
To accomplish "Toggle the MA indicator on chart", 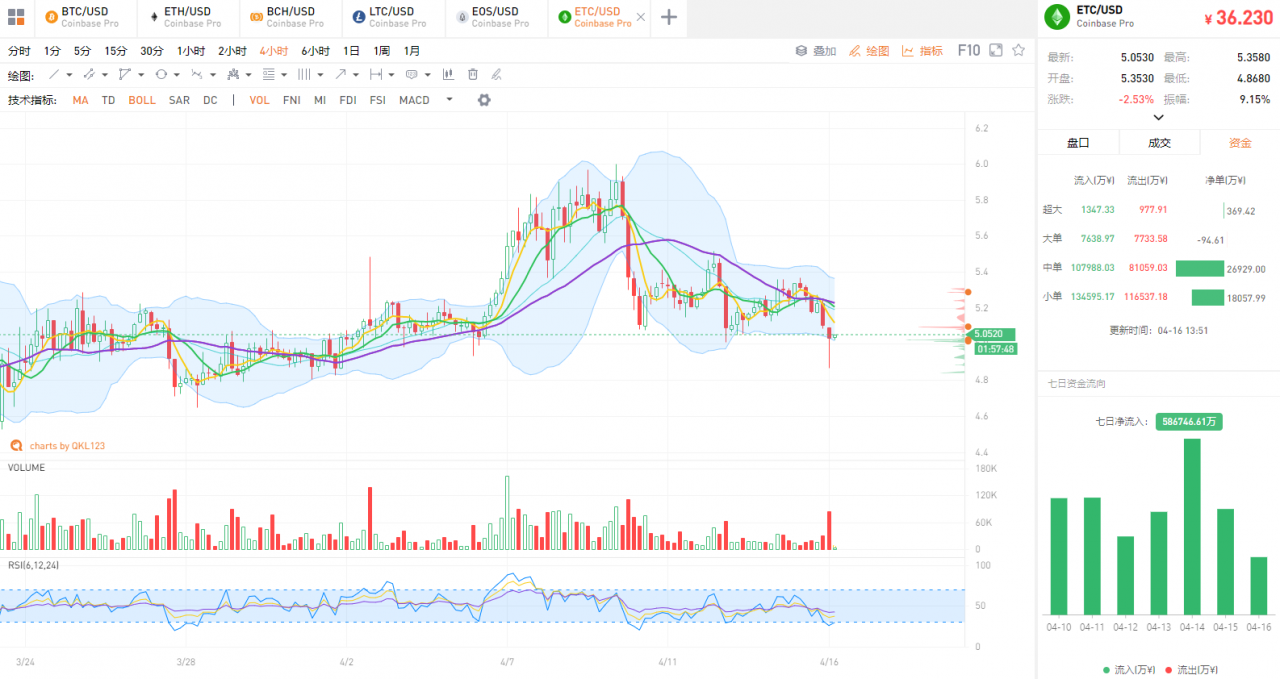I will coord(80,100).
